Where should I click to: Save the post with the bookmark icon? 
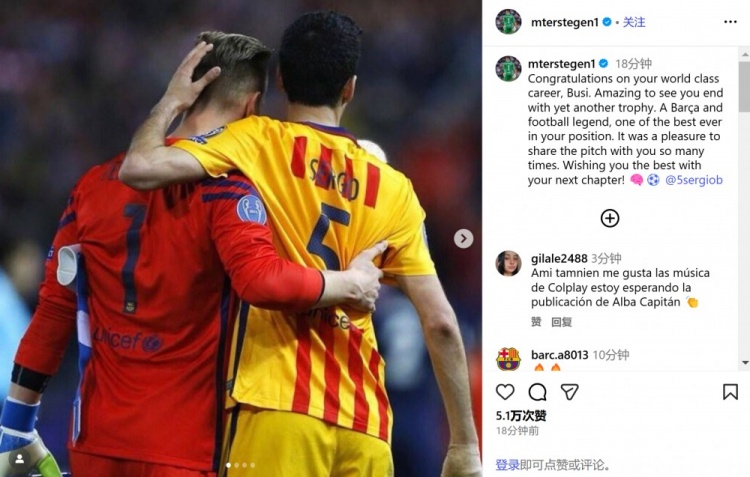[730, 392]
